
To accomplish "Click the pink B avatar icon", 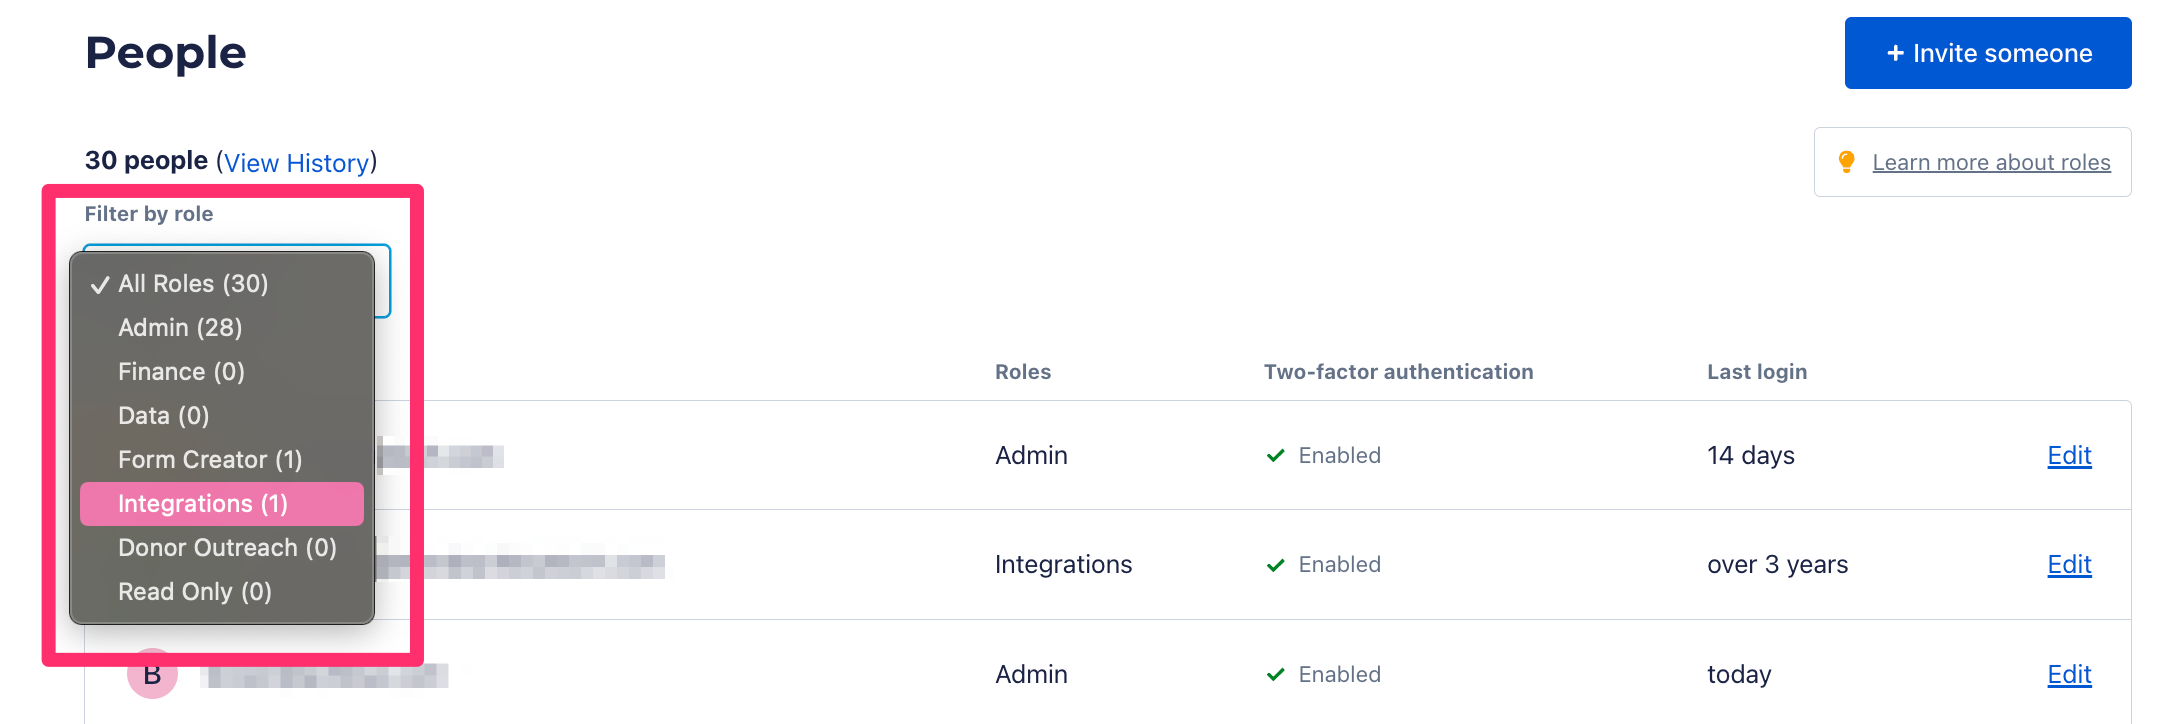I will click(152, 674).
